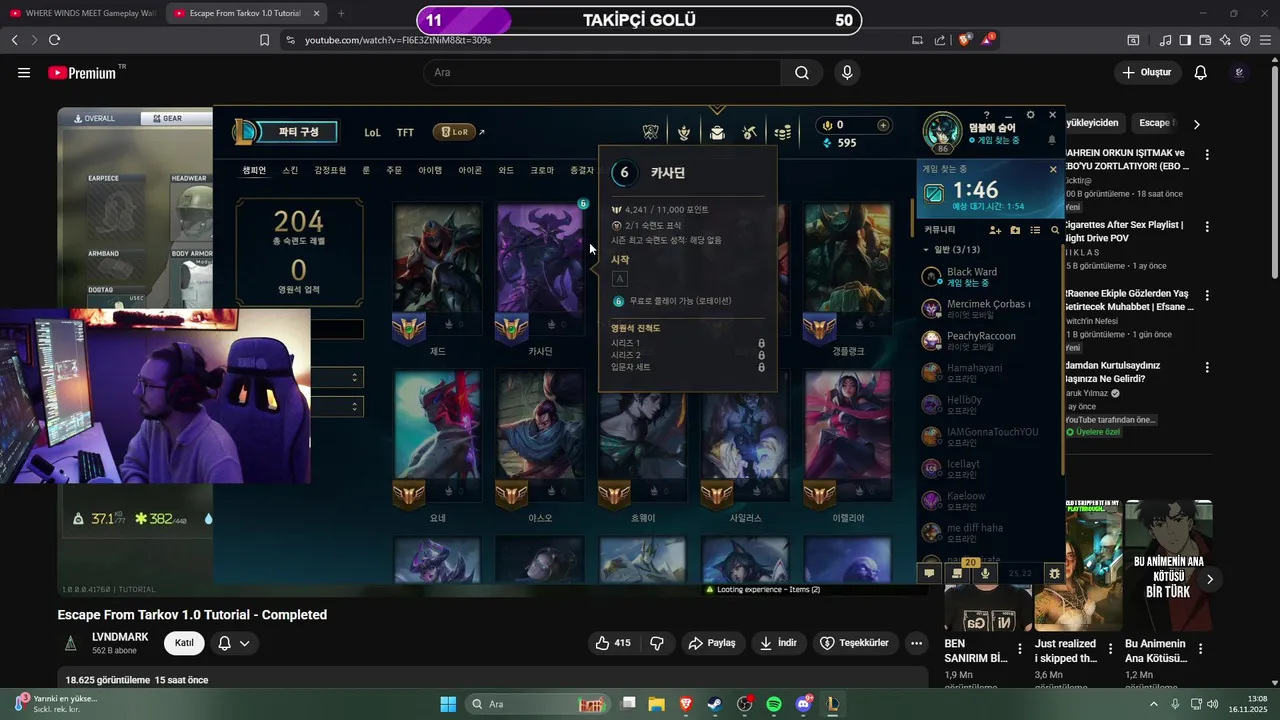
Task: Open the second filter dropdown in collection
Action: click(338, 407)
